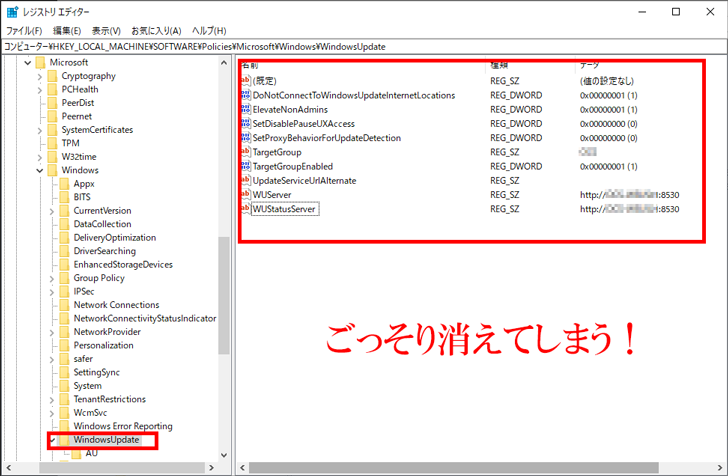Viewport: 728px width, 476px height.
Task: Click the tree pane scroll-right arrow
Action: click(x=211, y=467)
